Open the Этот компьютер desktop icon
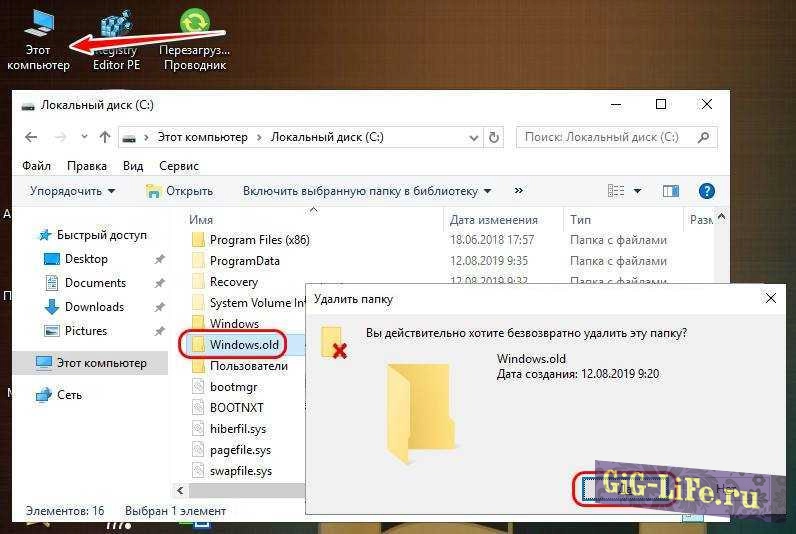Image resolution: width=796 pixels, height=534 pixels. coord(39,40)
